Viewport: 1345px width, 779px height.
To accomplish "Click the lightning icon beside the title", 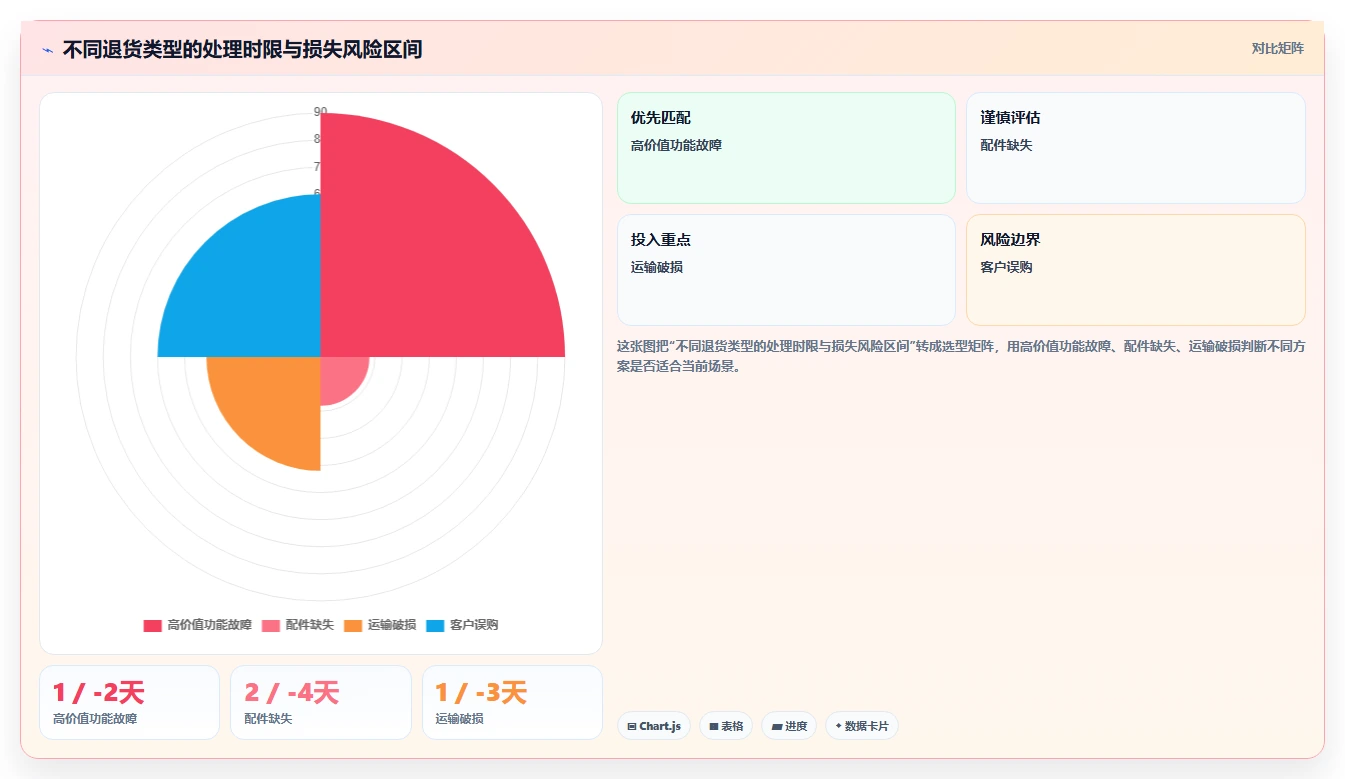I will [x=47, y=49].
